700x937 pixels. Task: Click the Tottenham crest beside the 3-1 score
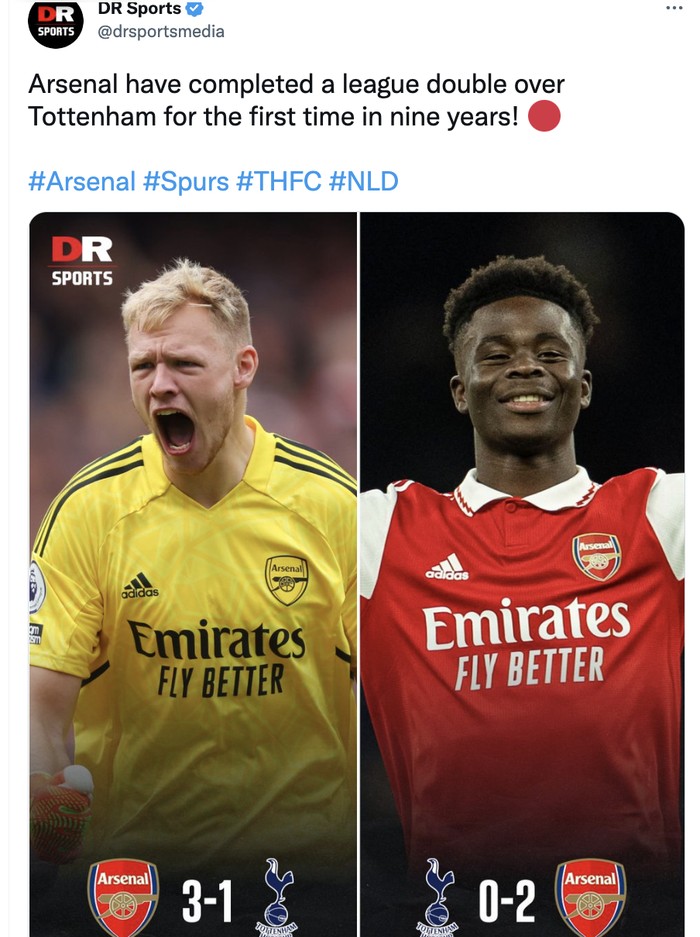[x=278, y=895]
